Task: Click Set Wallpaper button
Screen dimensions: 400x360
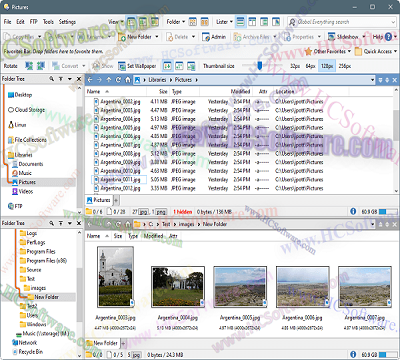Action: pyautogui.click(x=137, y=66)
